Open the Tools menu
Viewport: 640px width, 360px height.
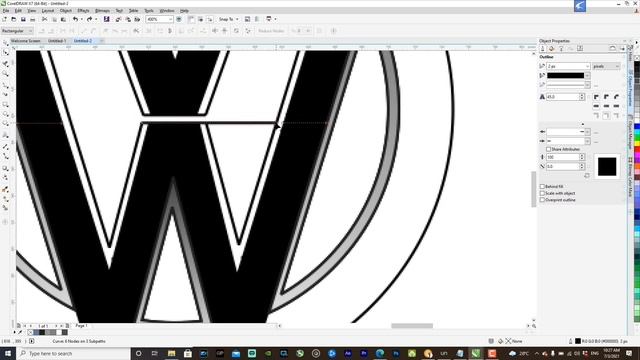coord(149,11)
